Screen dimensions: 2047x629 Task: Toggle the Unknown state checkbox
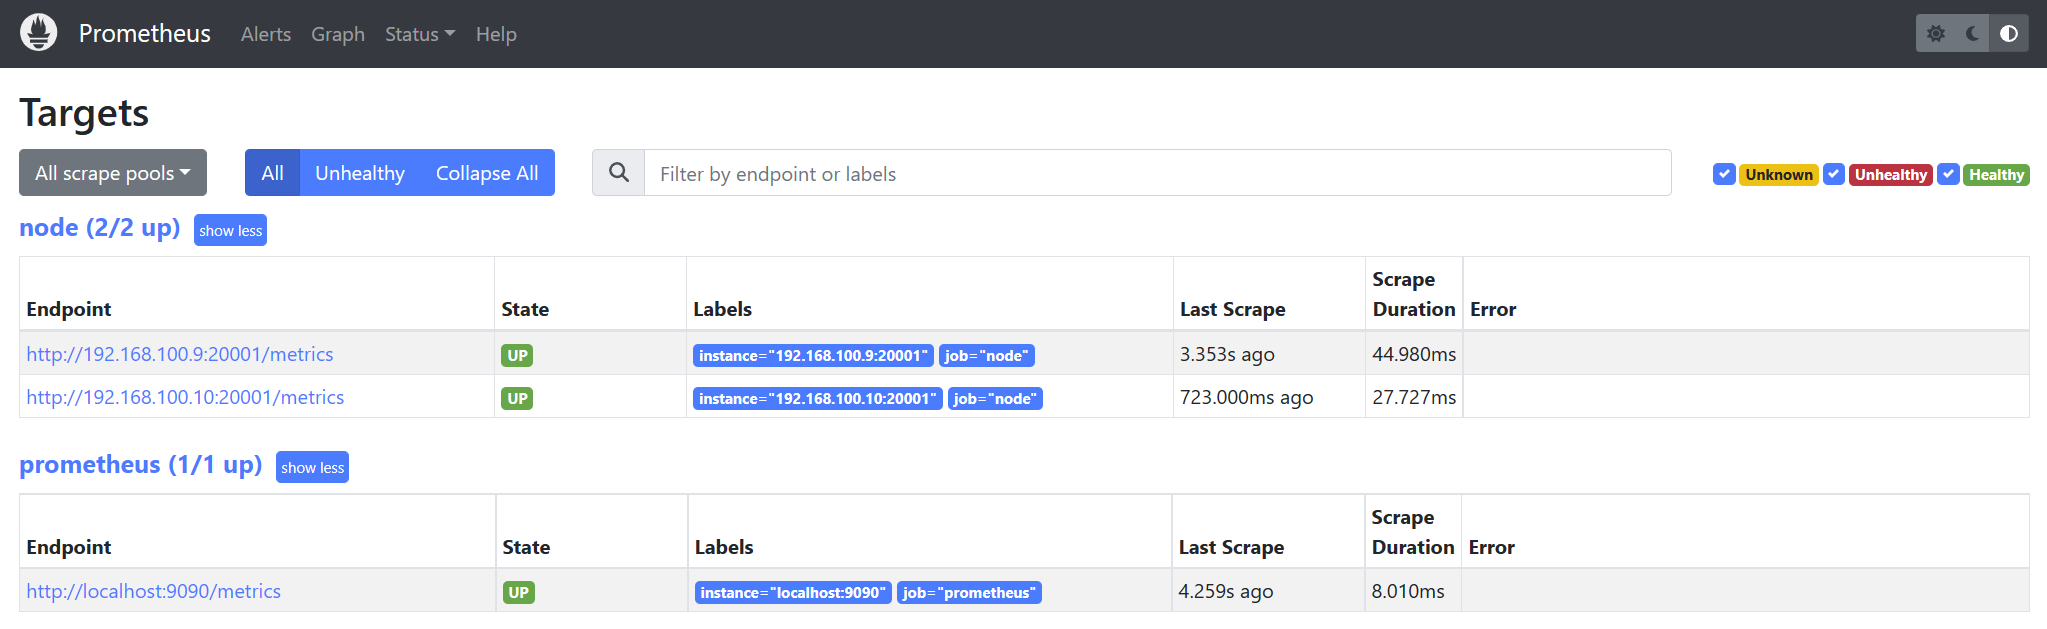pyautogui.click(x=1724, y=174)
